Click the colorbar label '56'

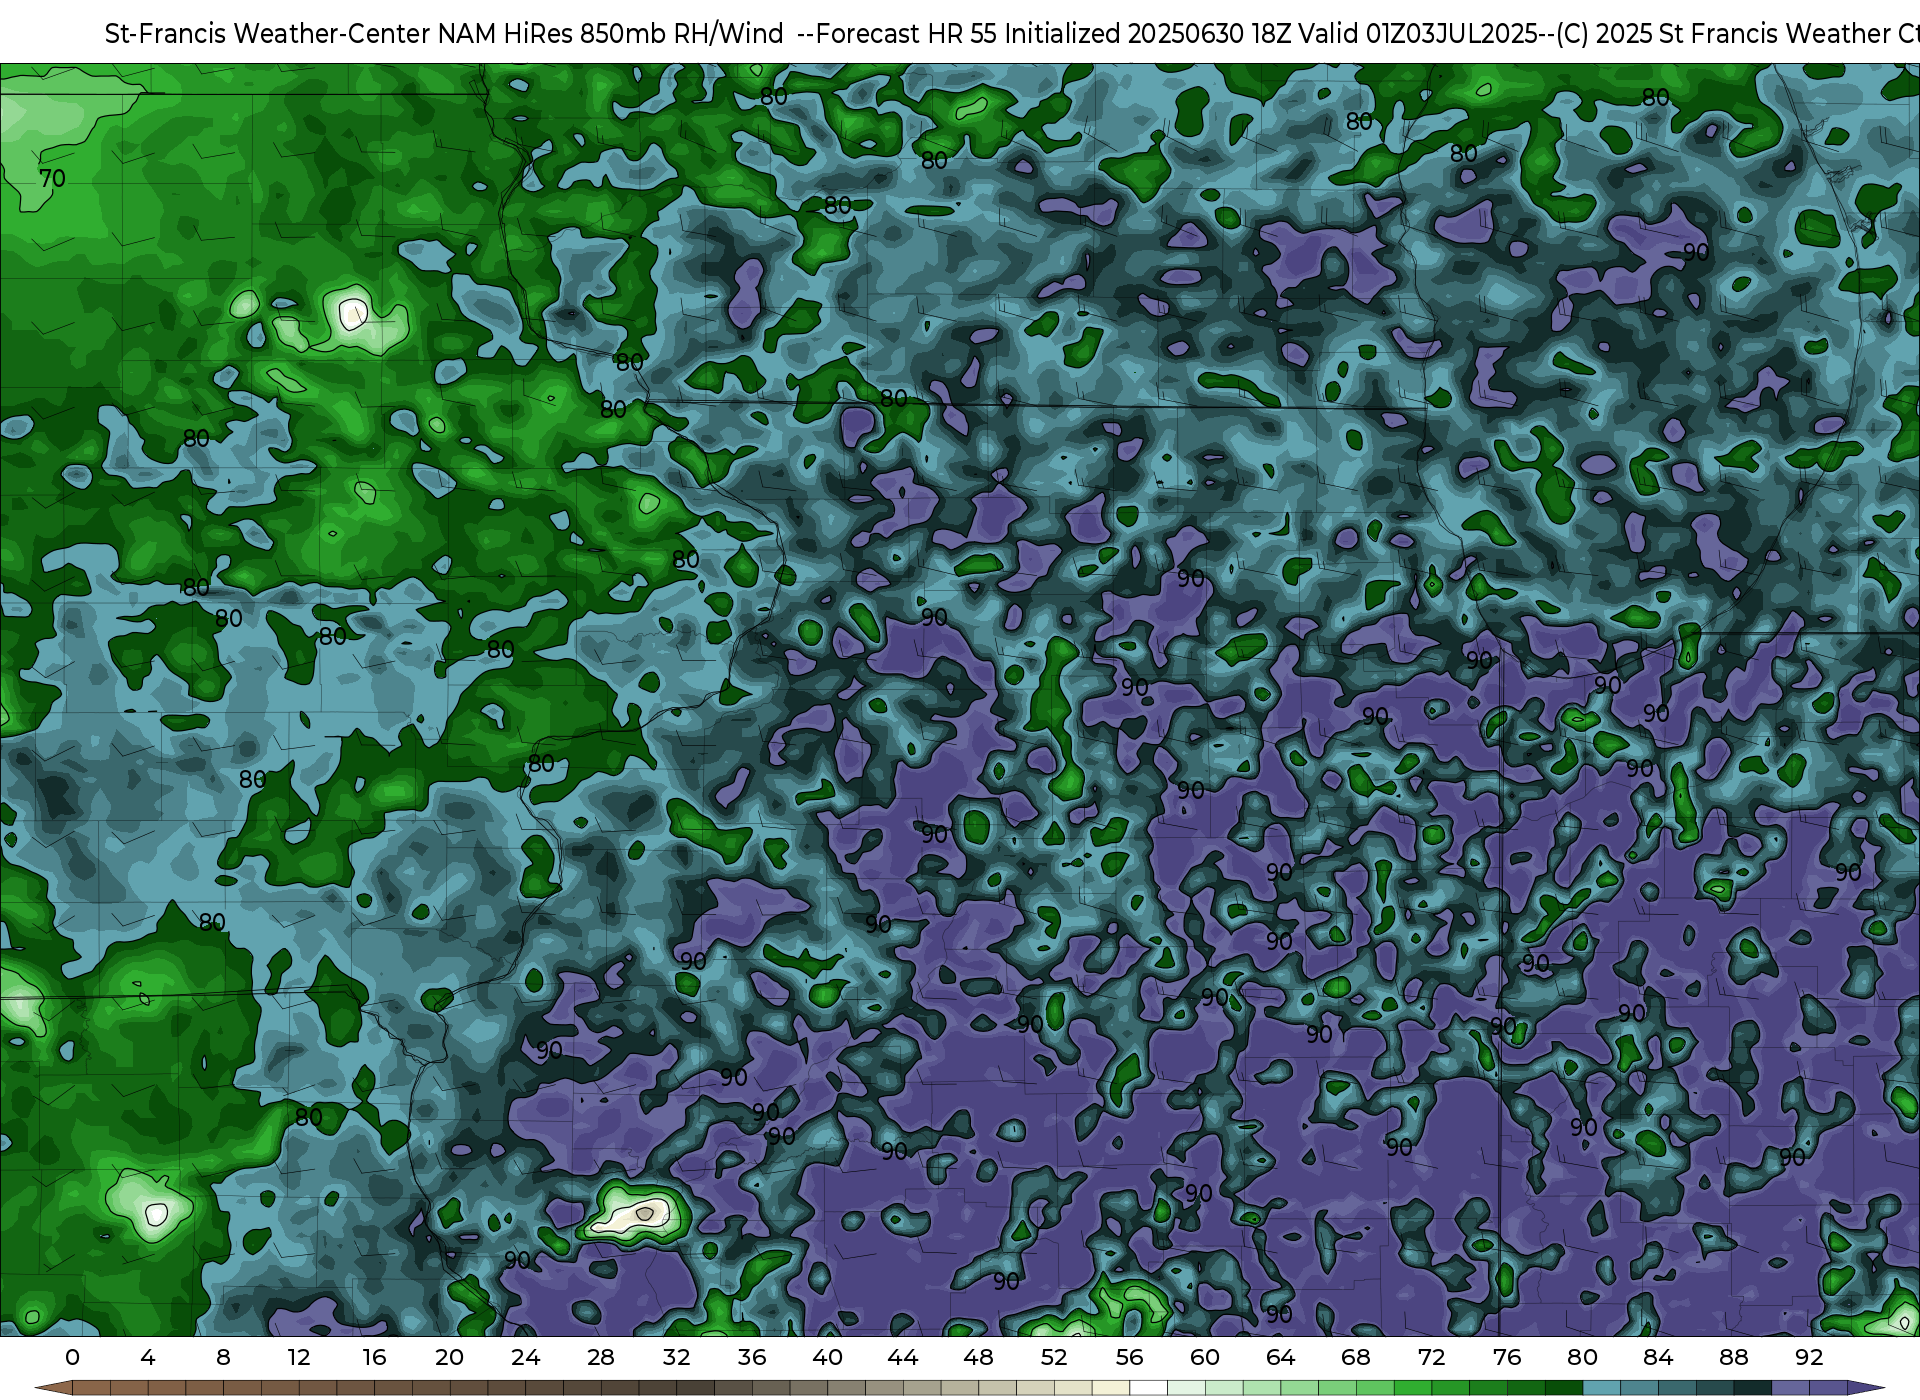tap(1129, 1357)
